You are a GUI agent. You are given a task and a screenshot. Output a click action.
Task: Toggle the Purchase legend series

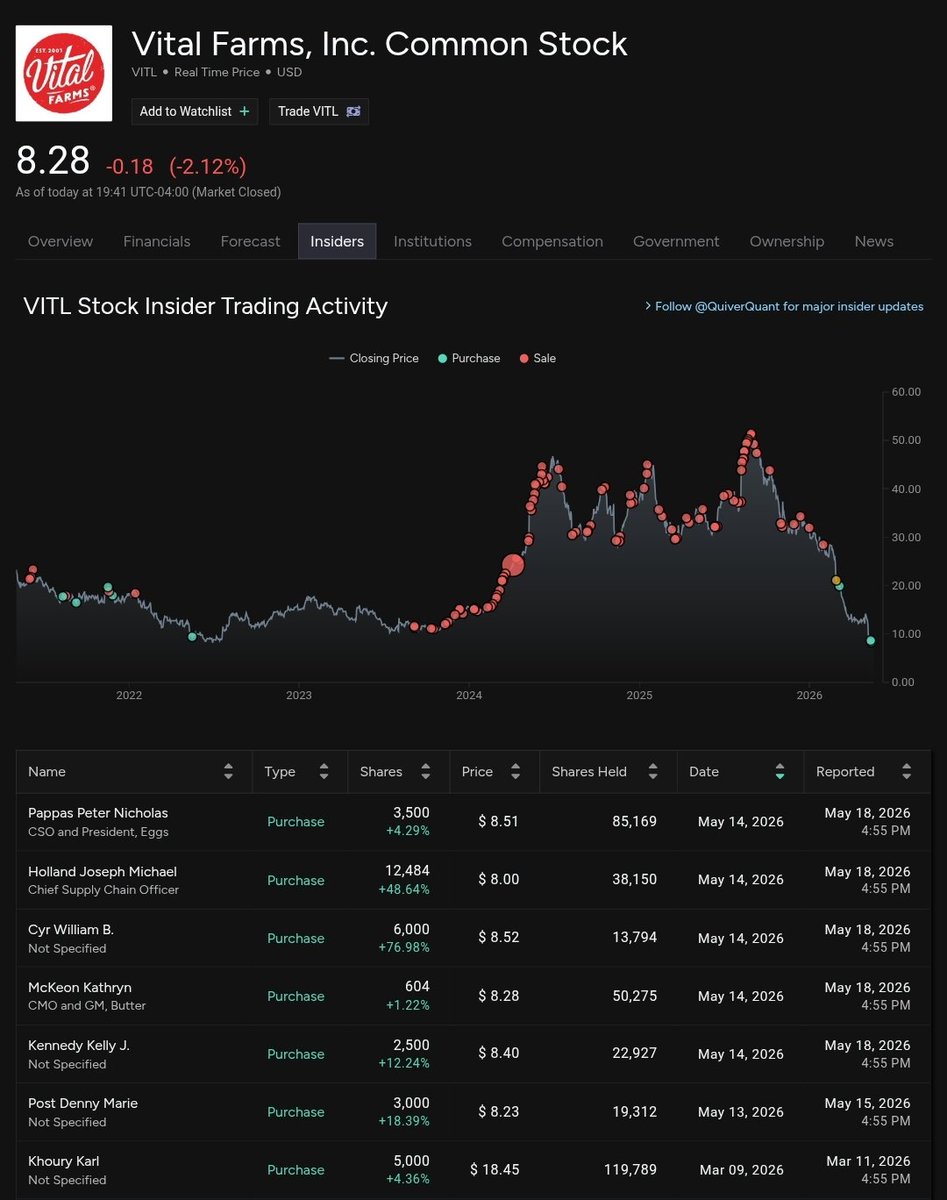(469, 358)
